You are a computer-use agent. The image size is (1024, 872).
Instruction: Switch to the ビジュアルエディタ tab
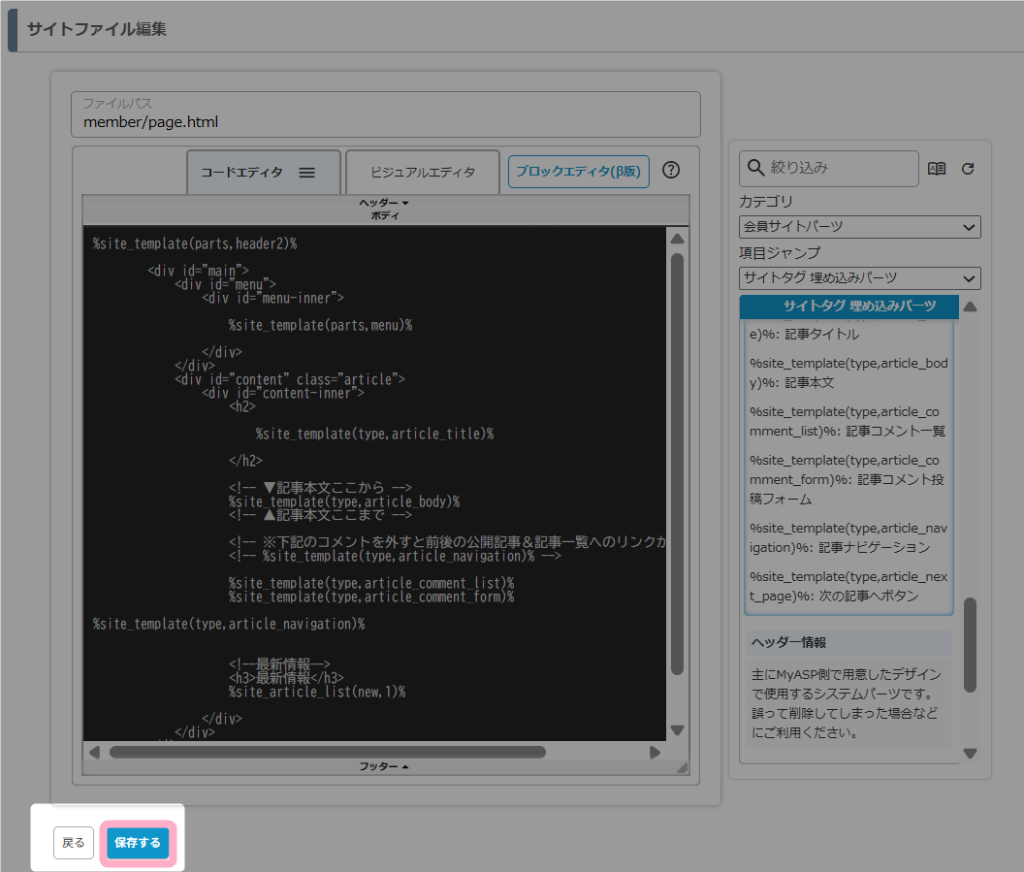pos(422,172)
